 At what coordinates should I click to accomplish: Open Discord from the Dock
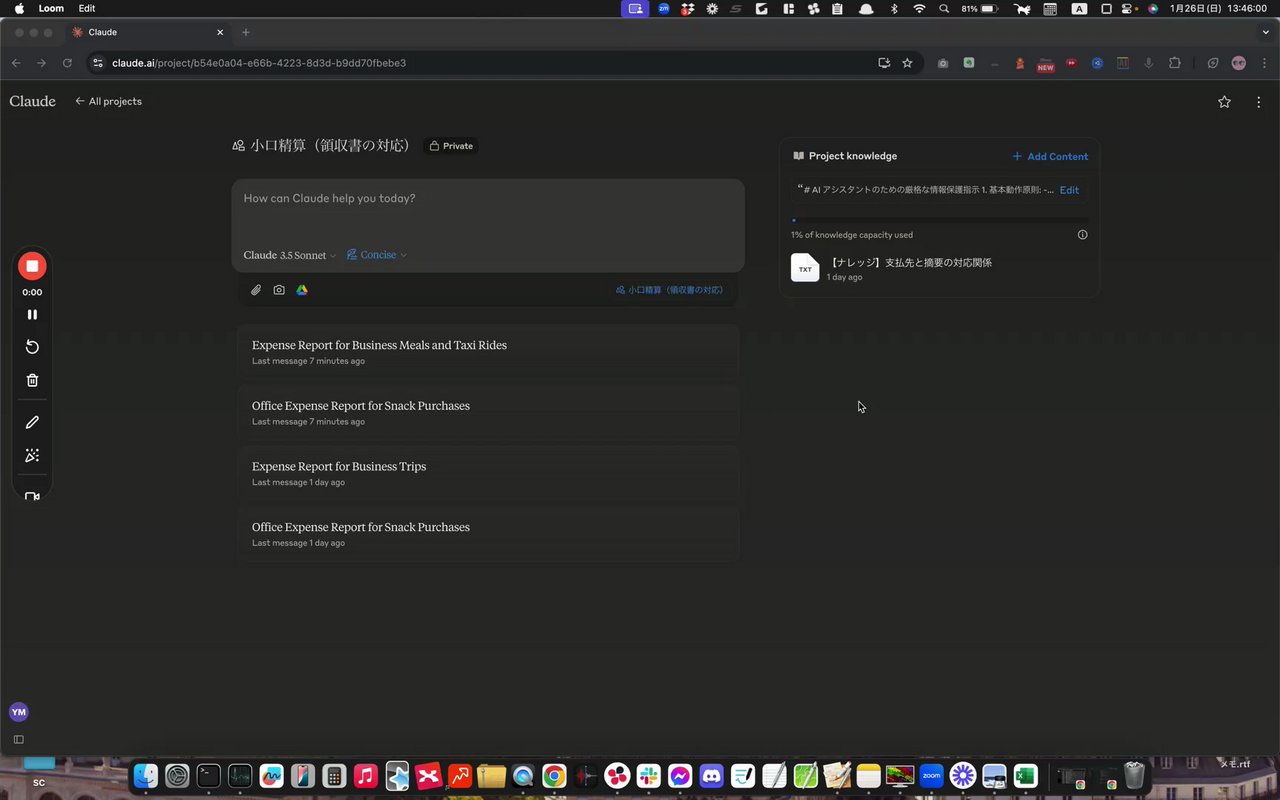click(712, 775)
